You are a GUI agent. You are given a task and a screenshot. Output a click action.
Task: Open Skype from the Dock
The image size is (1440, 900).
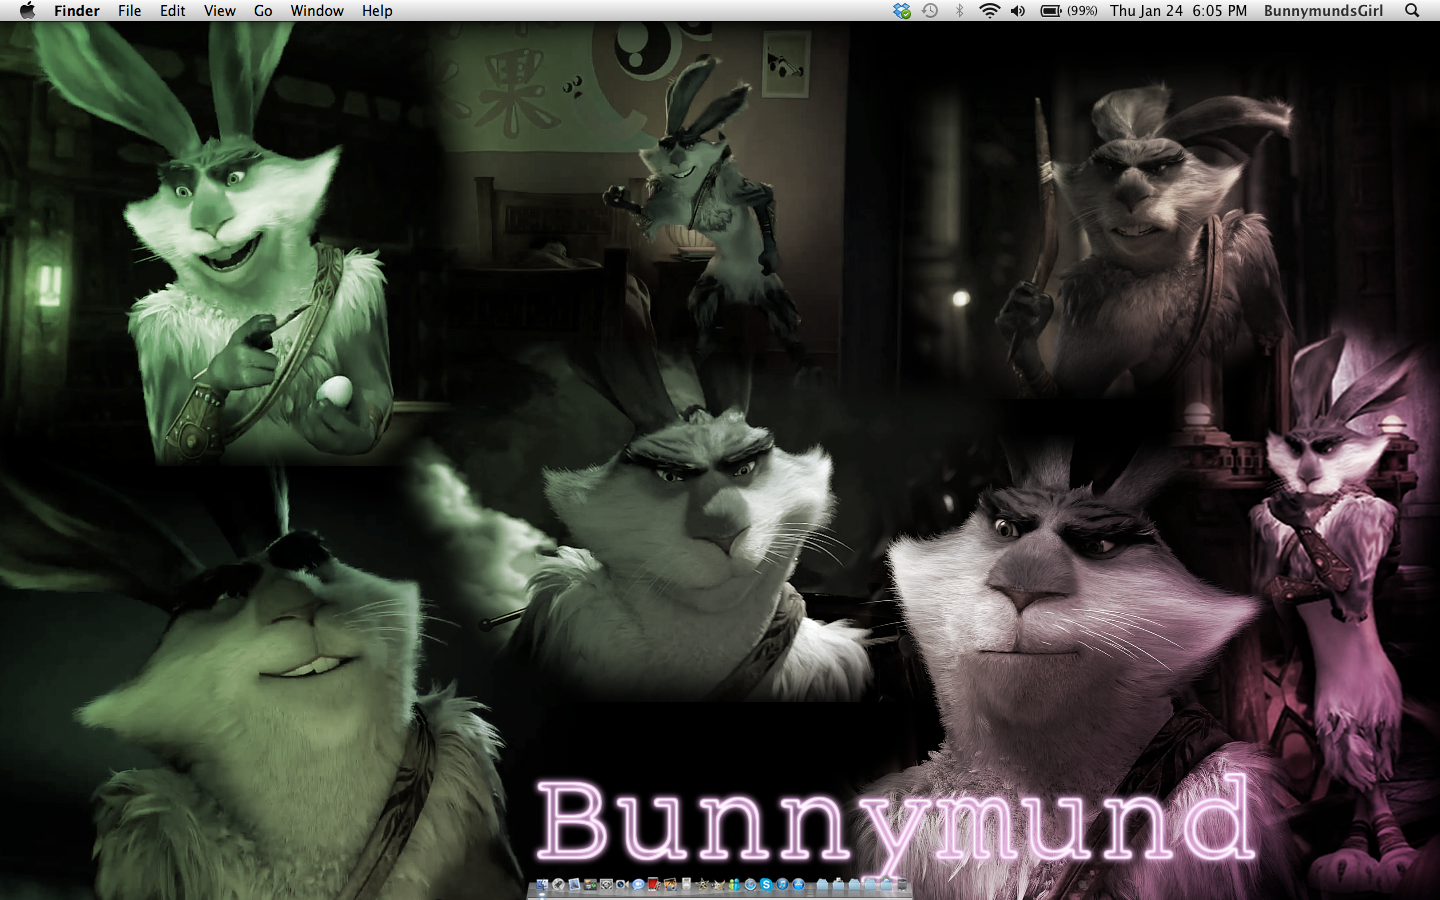[x=766, y=884]
